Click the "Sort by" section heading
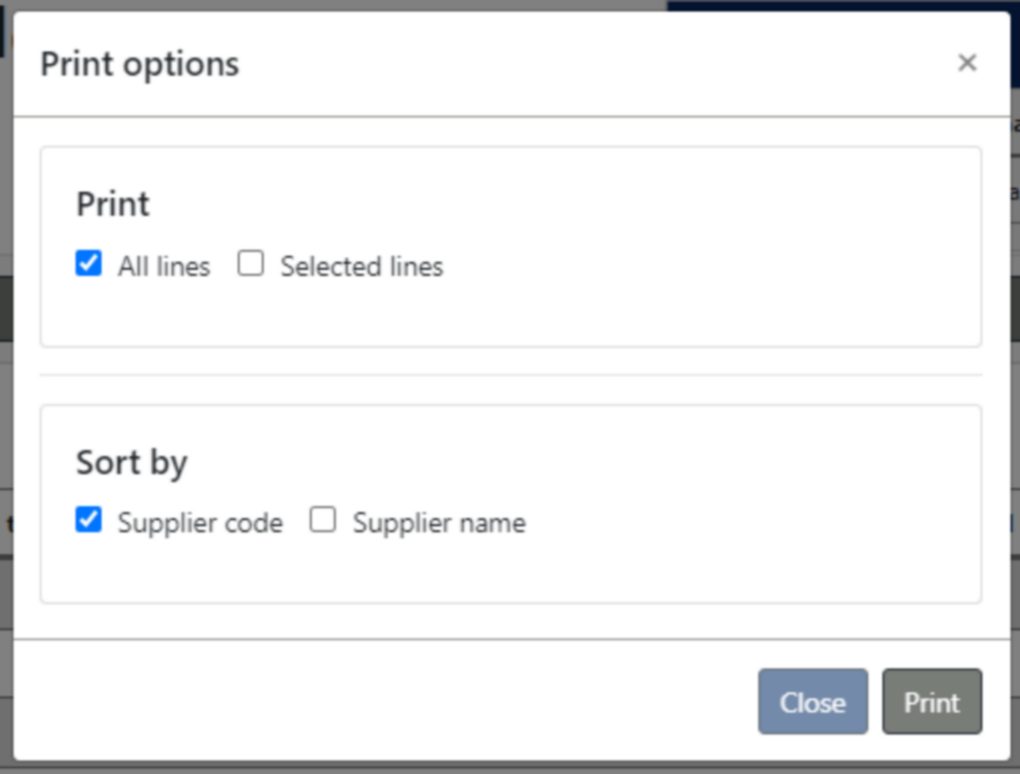1020x774 pixels. pyautogui.click(x=132, y=462)
